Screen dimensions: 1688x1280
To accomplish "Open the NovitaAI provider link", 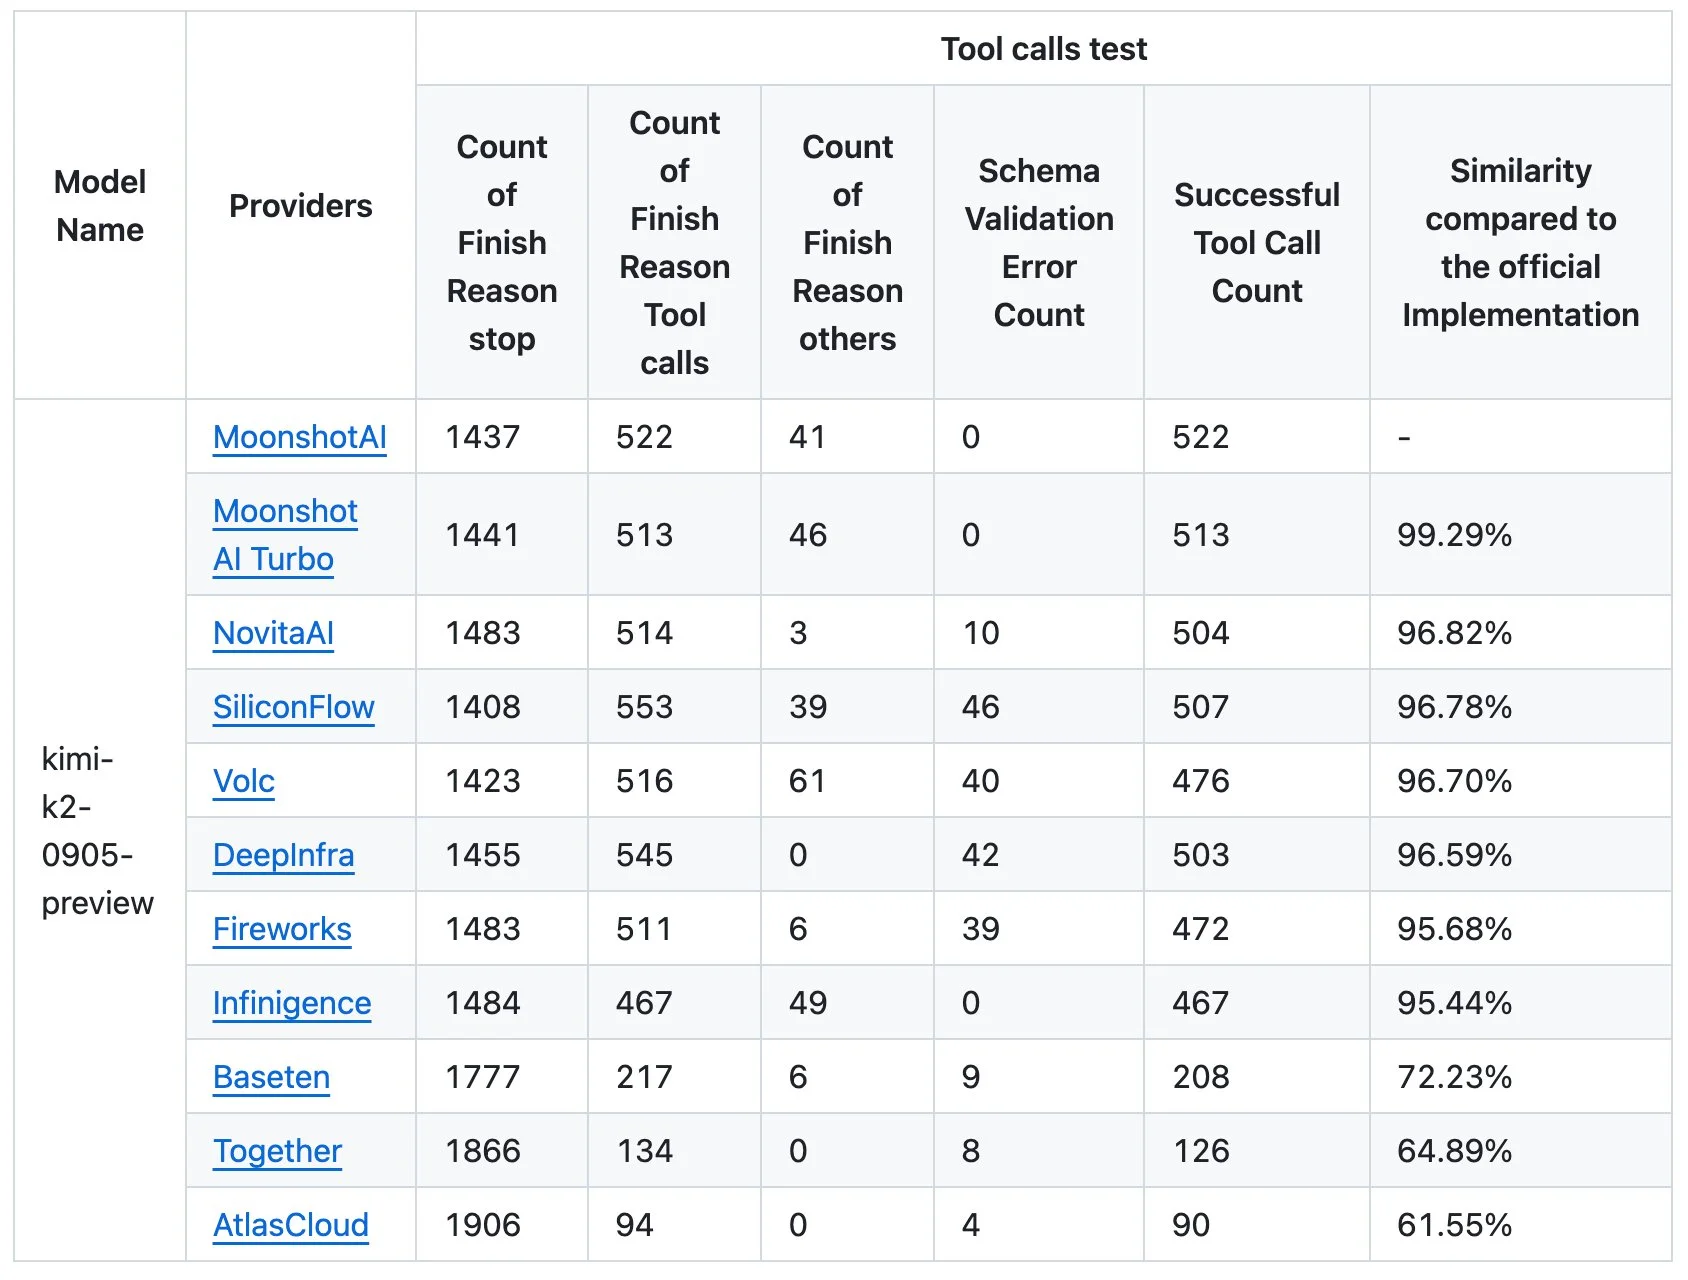I will pyautogui.click(x=272, y=632).
